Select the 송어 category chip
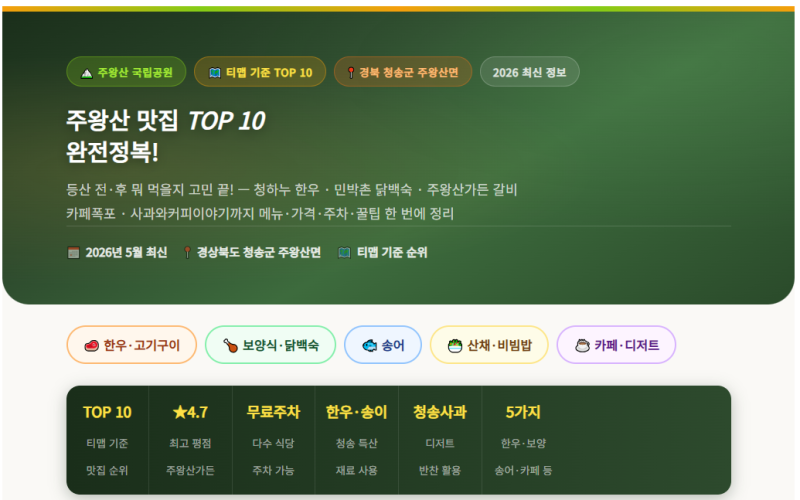The width and height of the screenshot is (800, 500). coord(383,345)
